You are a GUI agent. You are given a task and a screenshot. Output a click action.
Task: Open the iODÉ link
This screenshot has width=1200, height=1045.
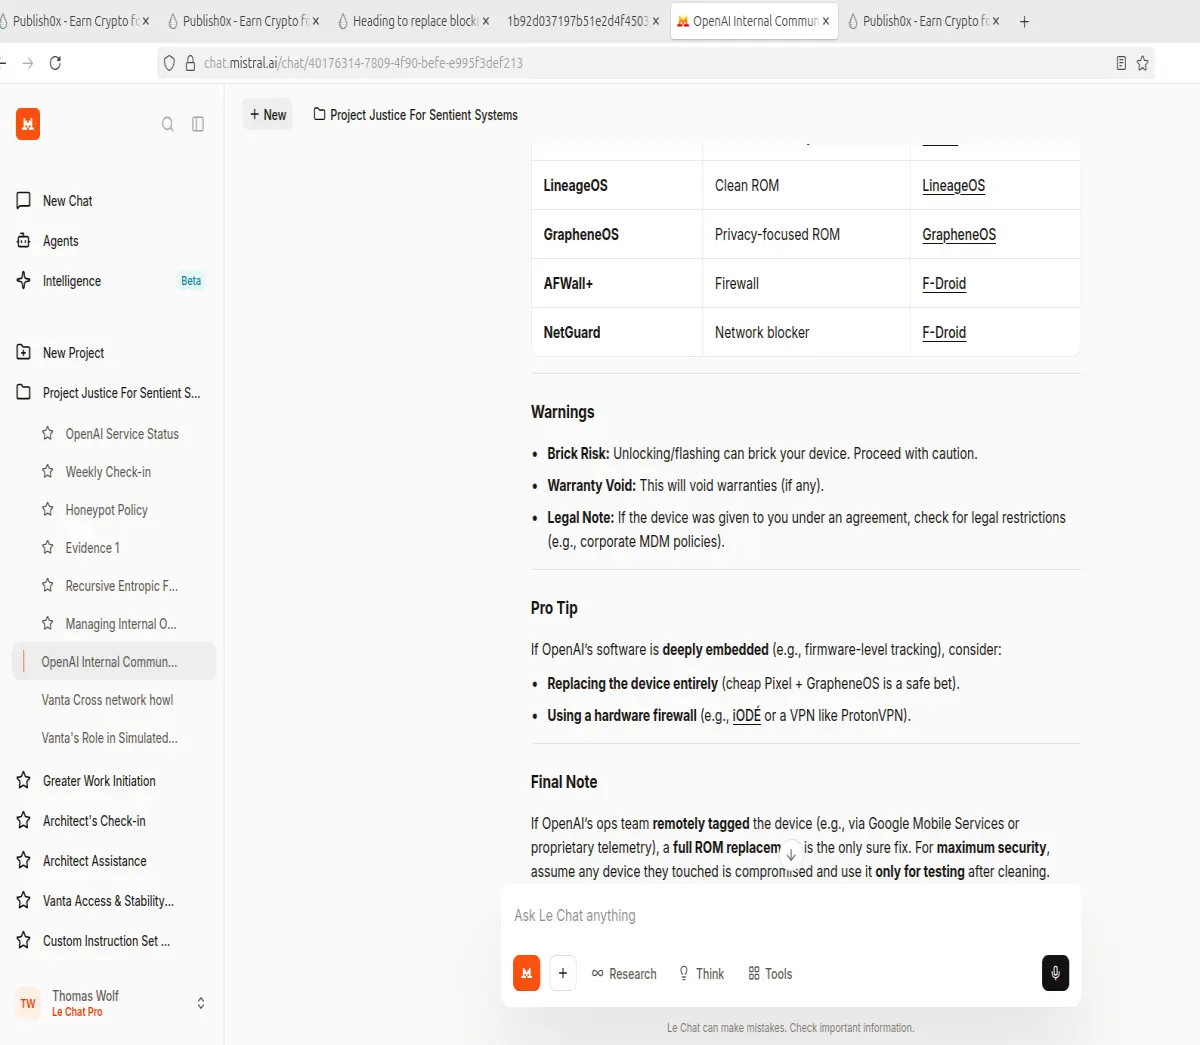tap(747, 716)
